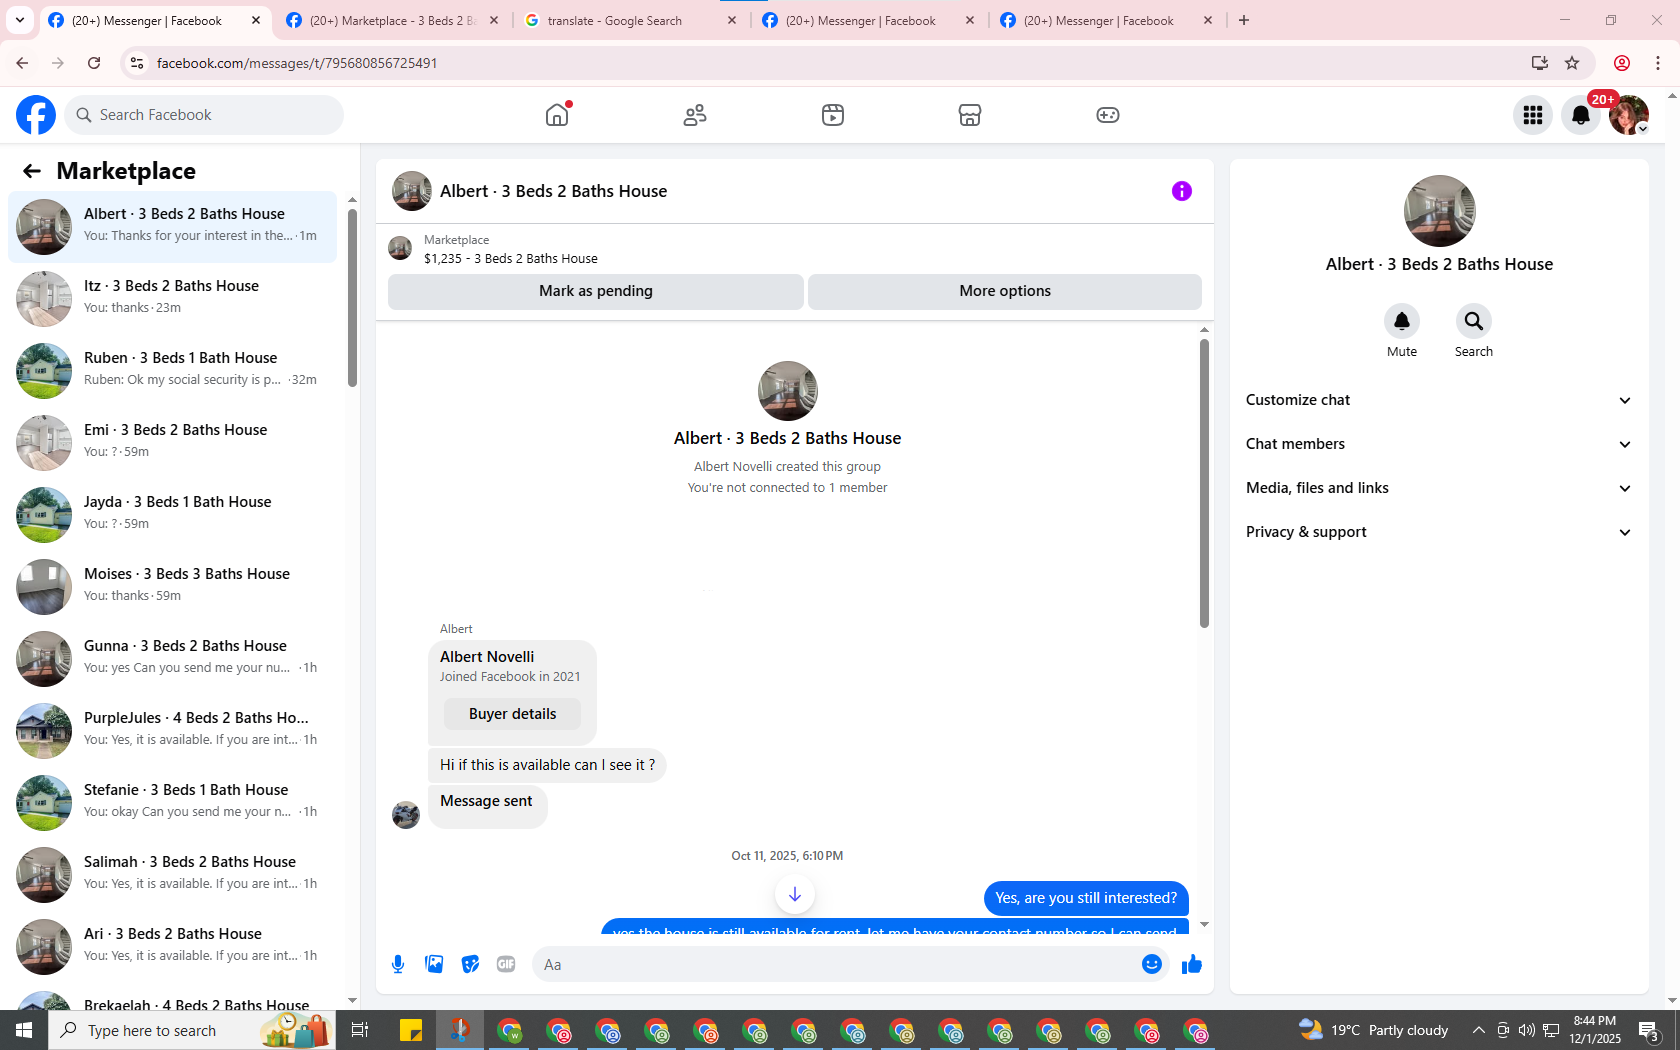Screen dimensions: 1680x1050
Task: Click Mark as pending button
Action: (x=596, y=291)
